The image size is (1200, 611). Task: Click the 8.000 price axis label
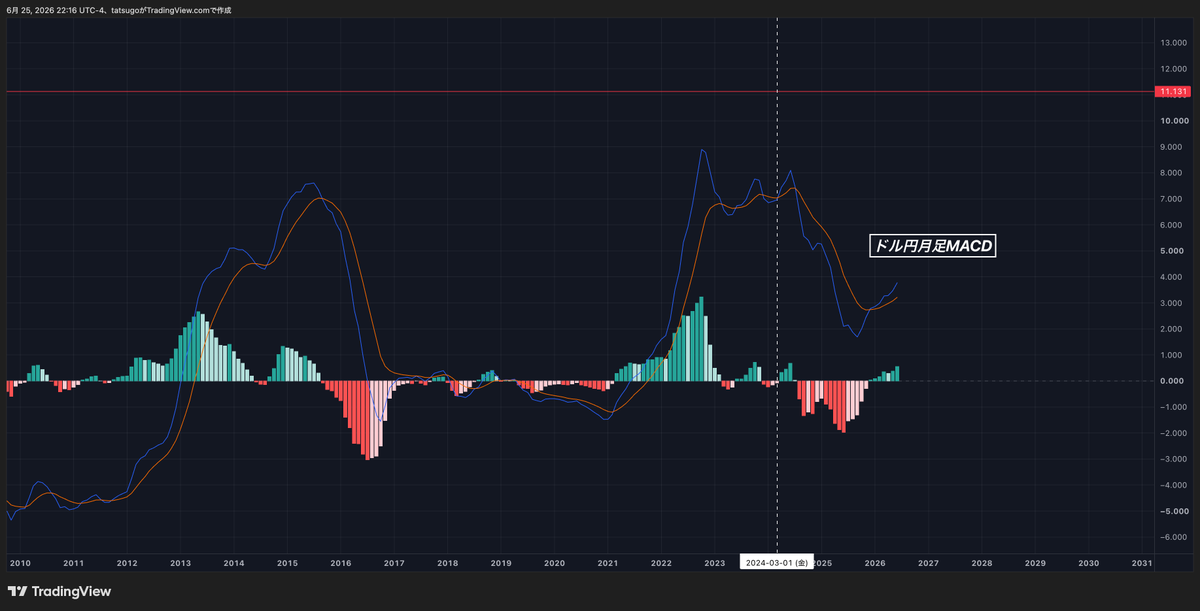click(x=1172, y=172)
